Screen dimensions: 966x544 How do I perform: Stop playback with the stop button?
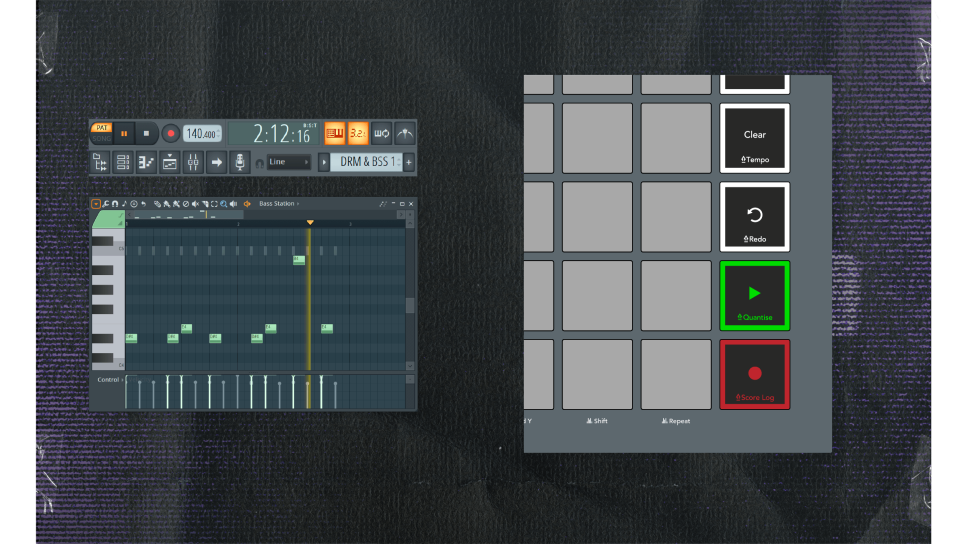[x=146, y=133]
